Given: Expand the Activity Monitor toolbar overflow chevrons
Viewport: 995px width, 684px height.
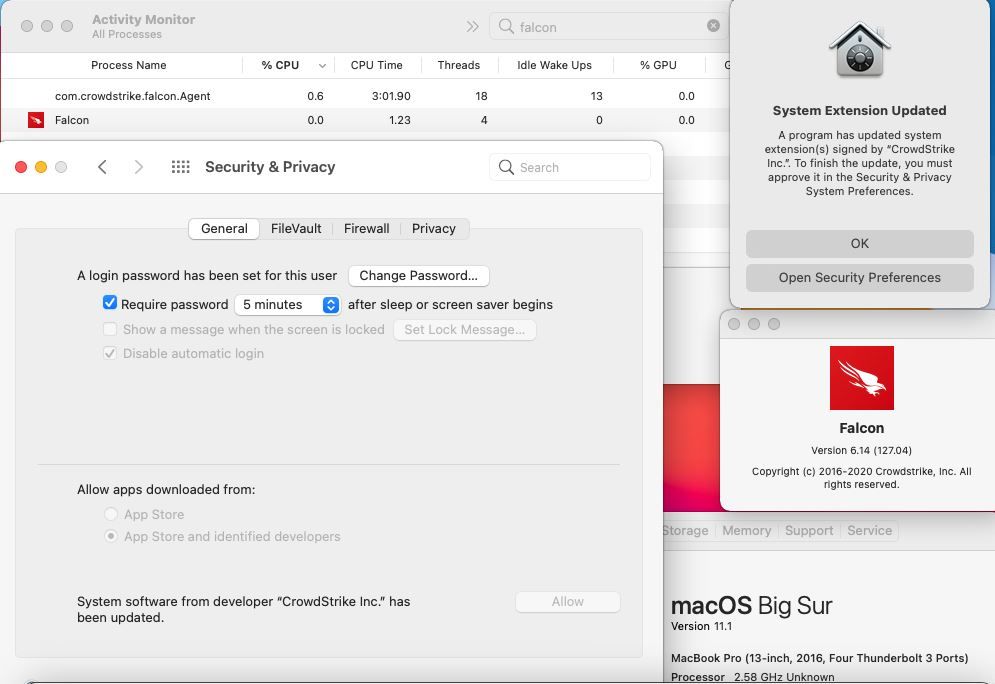Looking at the screenshot, I should (472, 26).
